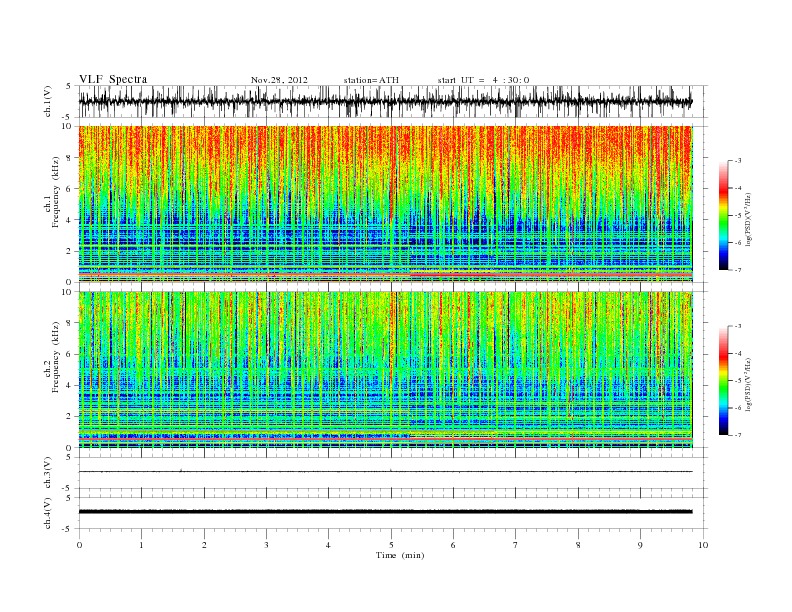Image resolution: width=792 pixels, height=612 pixels.
Task: Click the "Time (min)" axis title
Action: [x=400, y=555]
